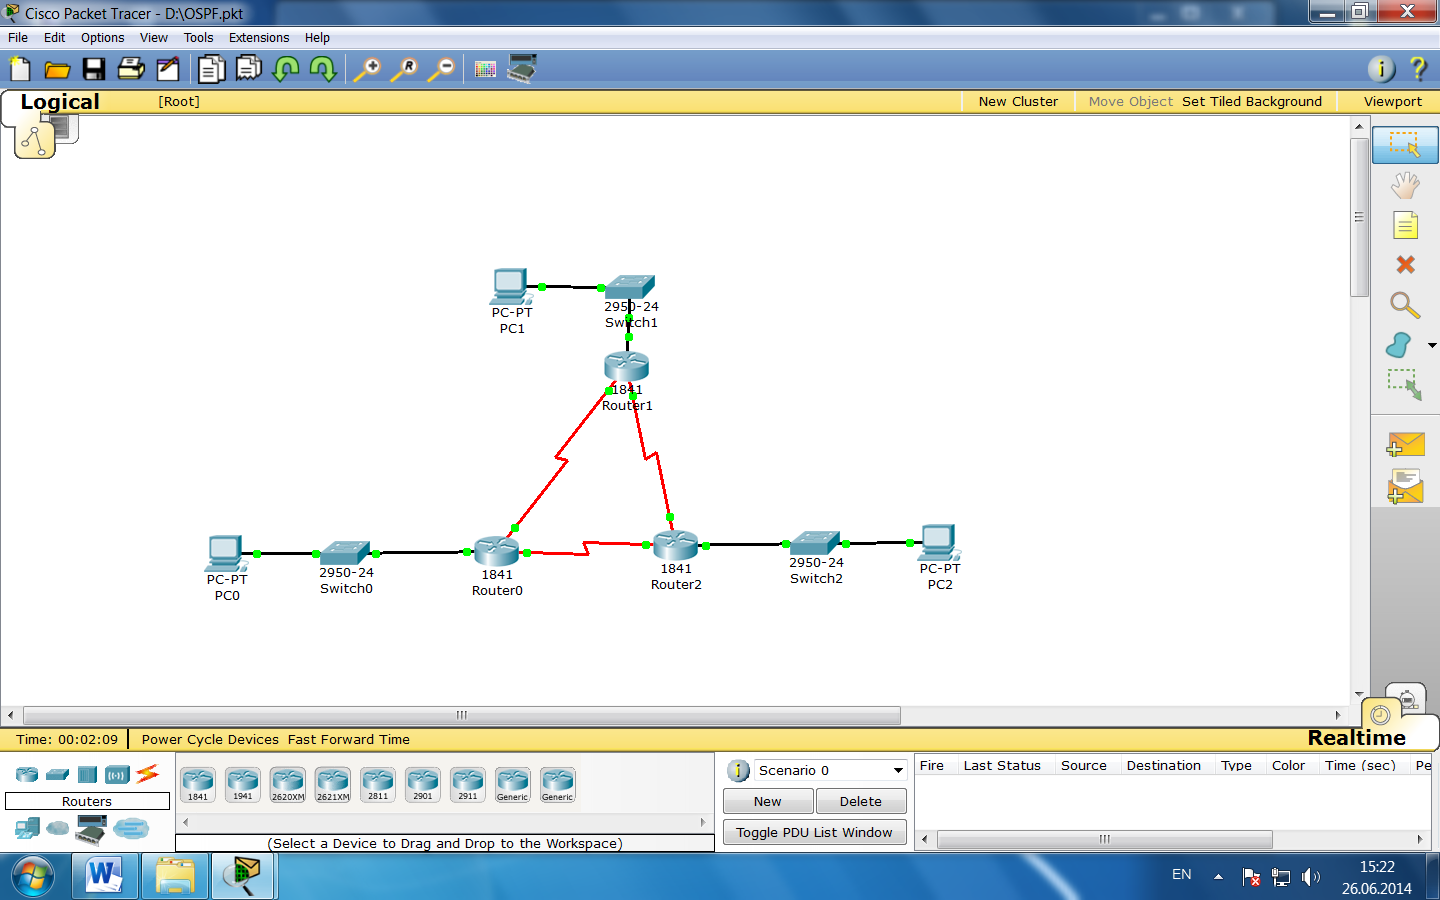Open the Extensions menu
Viewport: 1440px width, 900px height.
coord(259,38)
